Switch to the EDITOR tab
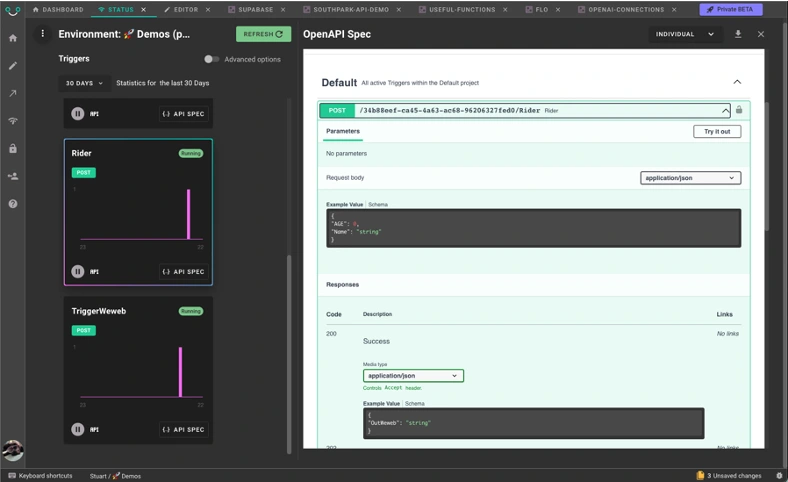 click(x=181, y=10)
